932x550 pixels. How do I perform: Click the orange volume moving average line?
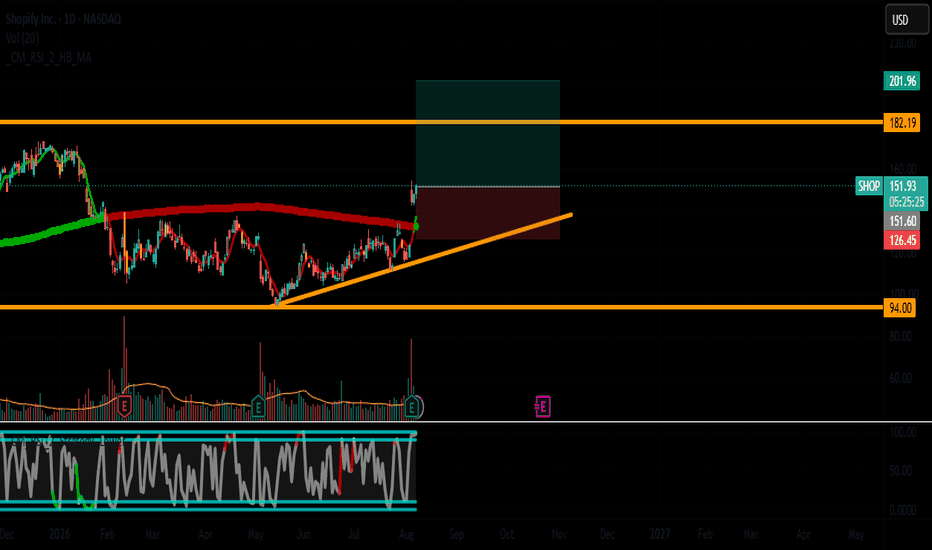tap(149, 385)
